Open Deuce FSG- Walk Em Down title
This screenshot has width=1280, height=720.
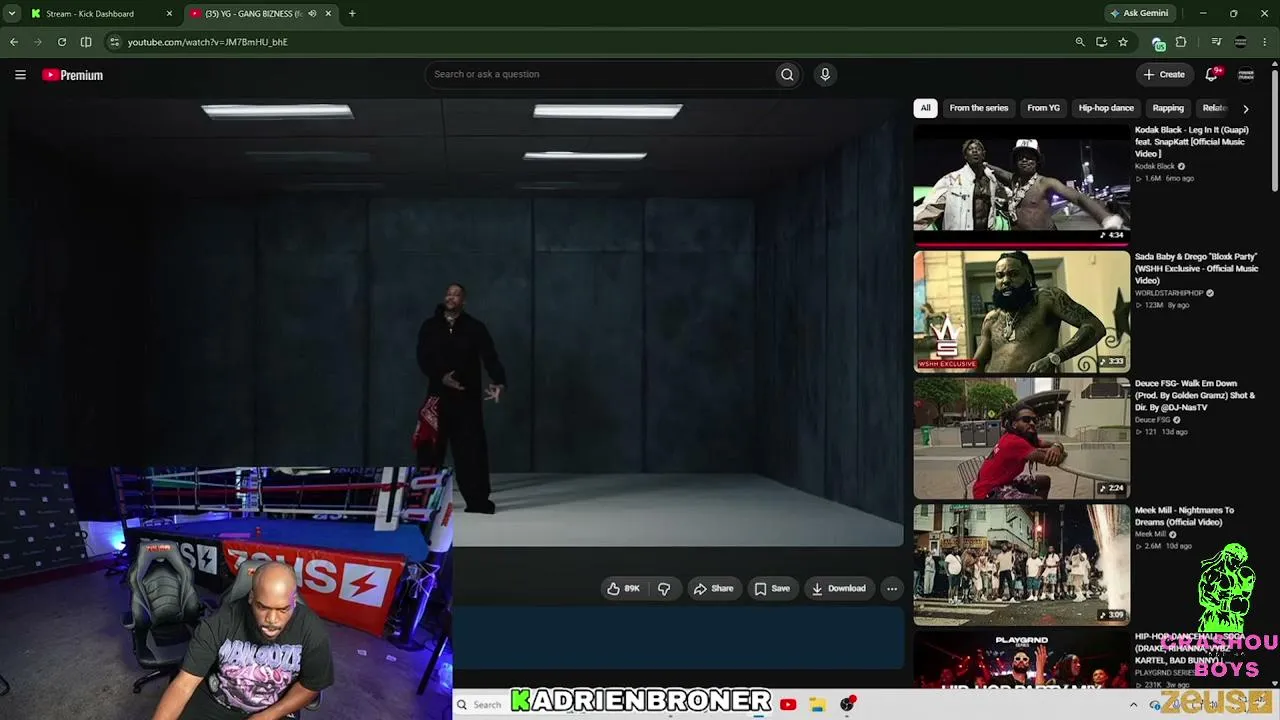[x=1195, y=396]
